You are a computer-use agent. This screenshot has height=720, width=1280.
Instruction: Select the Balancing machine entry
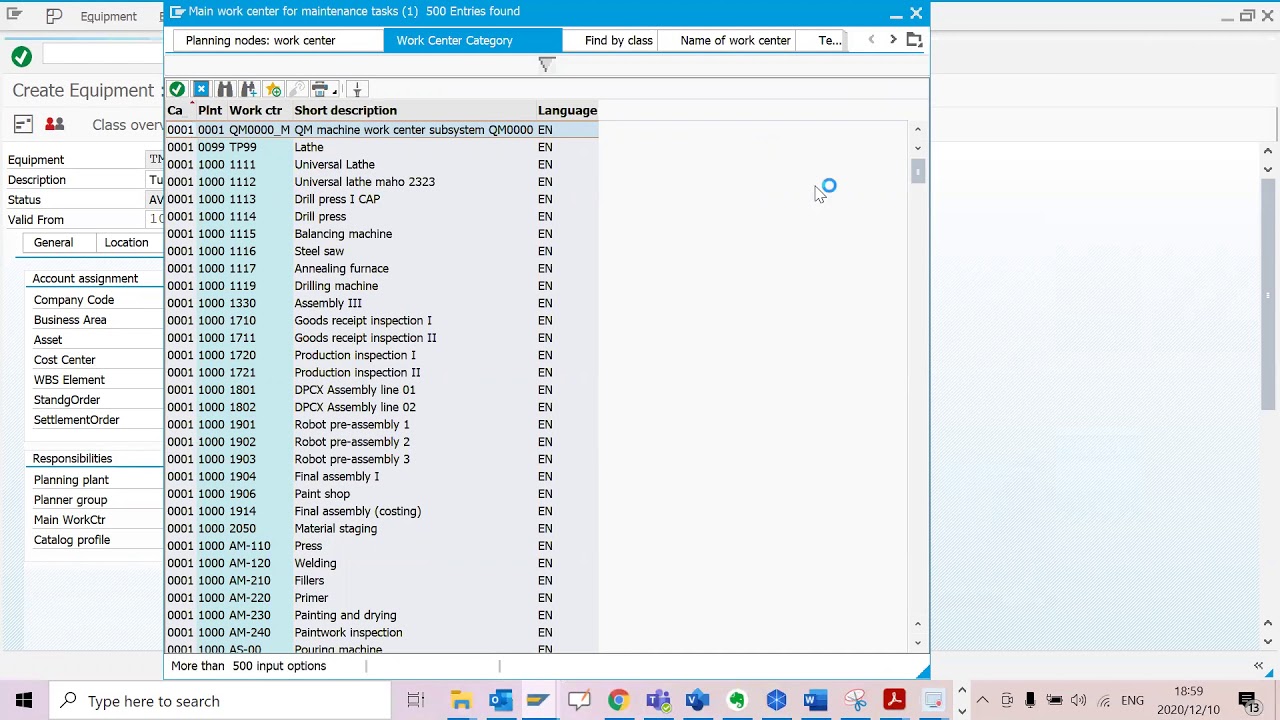(382, 234)
